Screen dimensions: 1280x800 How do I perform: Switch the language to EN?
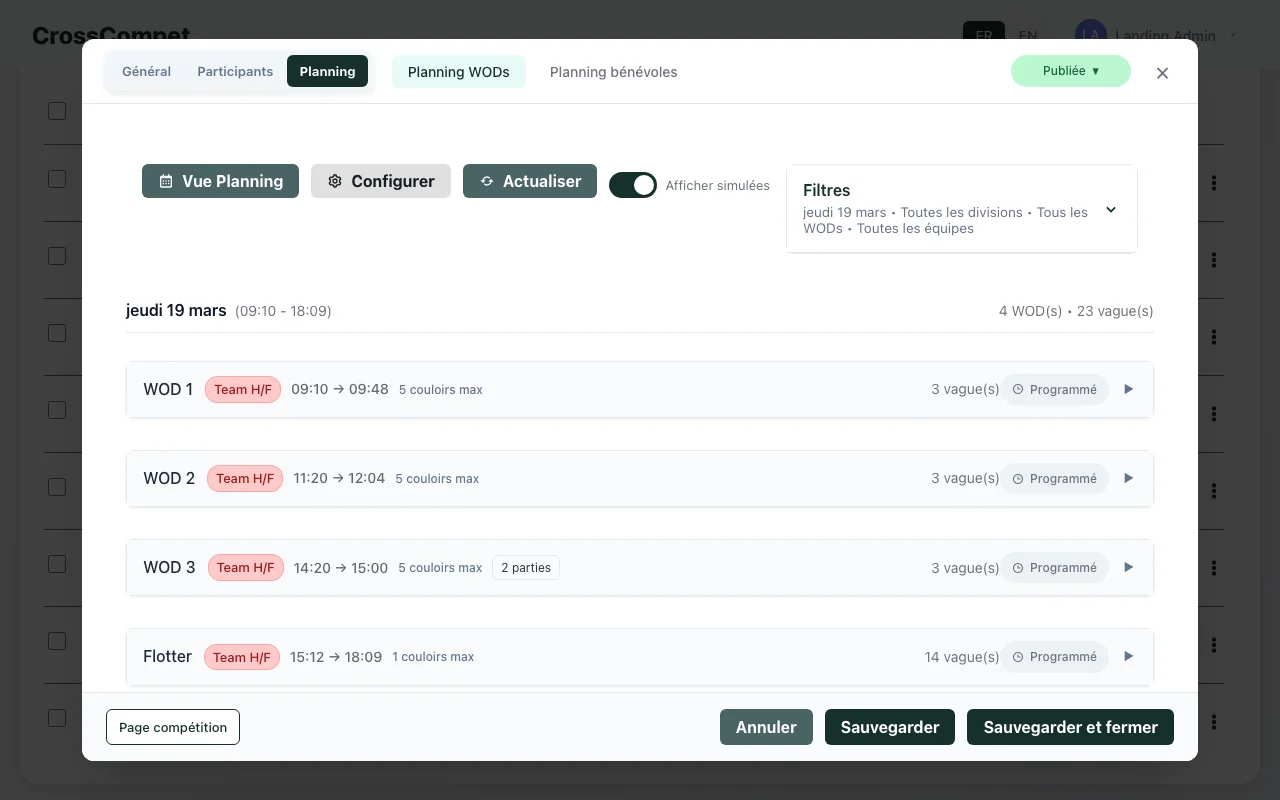1028,35
